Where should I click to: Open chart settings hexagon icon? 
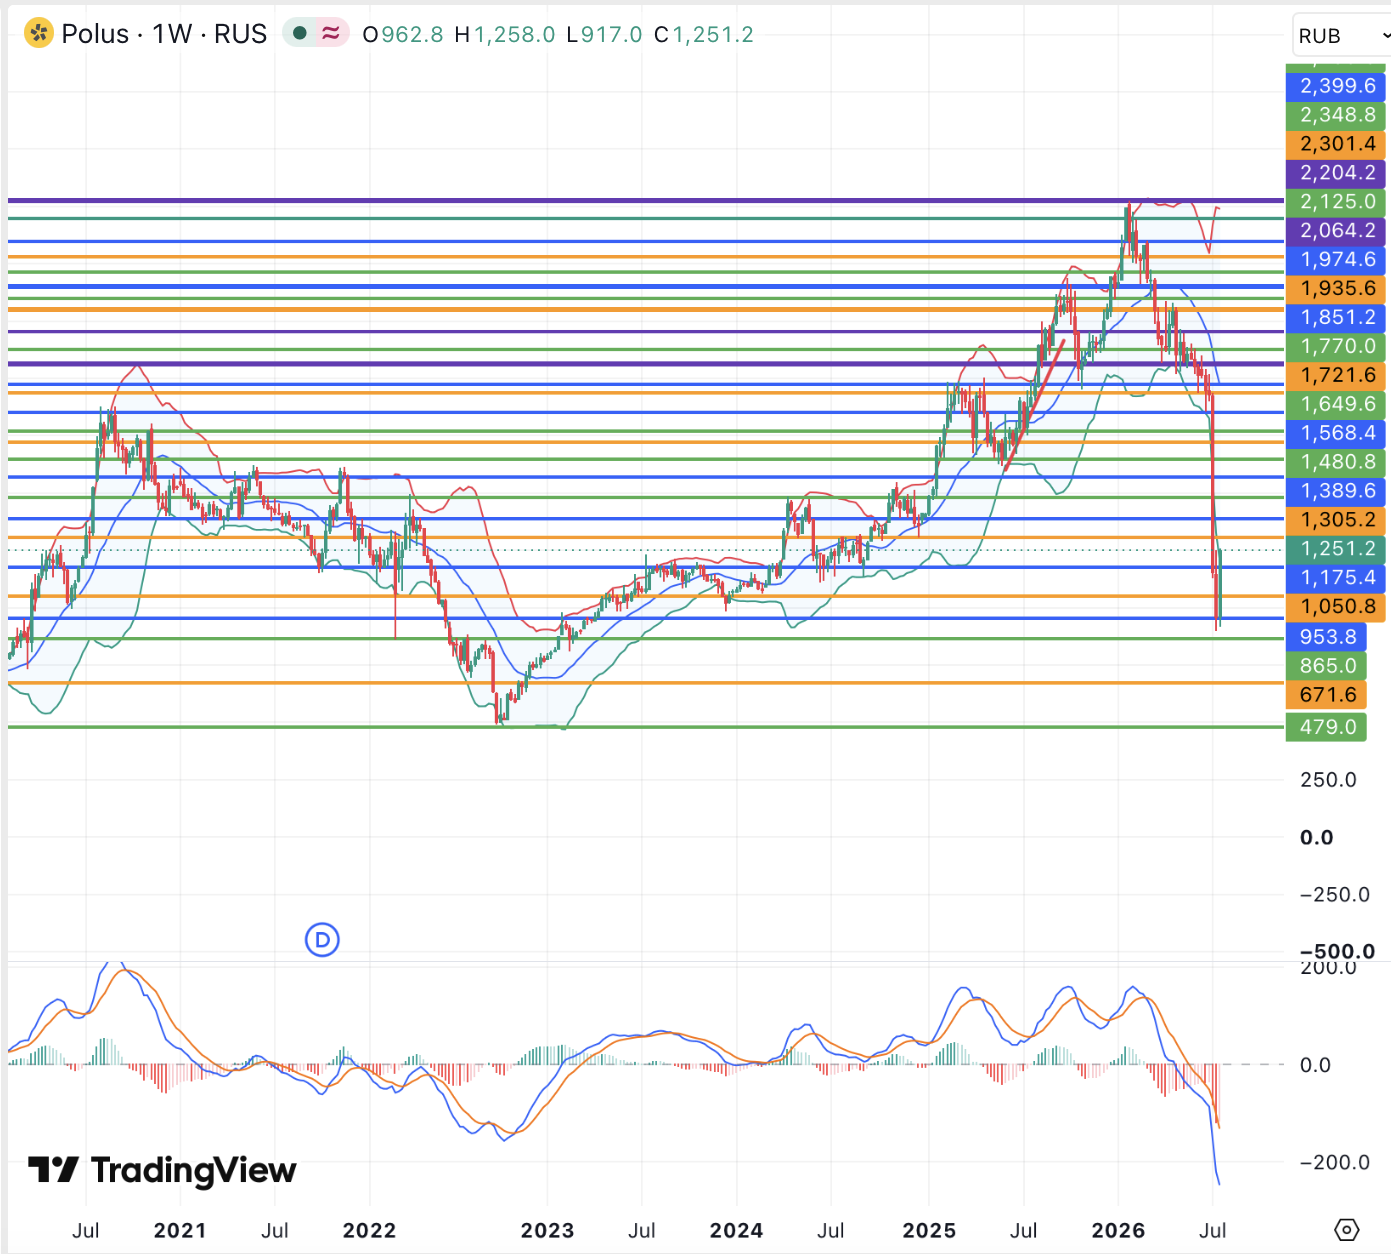tap(1347, 1229)
